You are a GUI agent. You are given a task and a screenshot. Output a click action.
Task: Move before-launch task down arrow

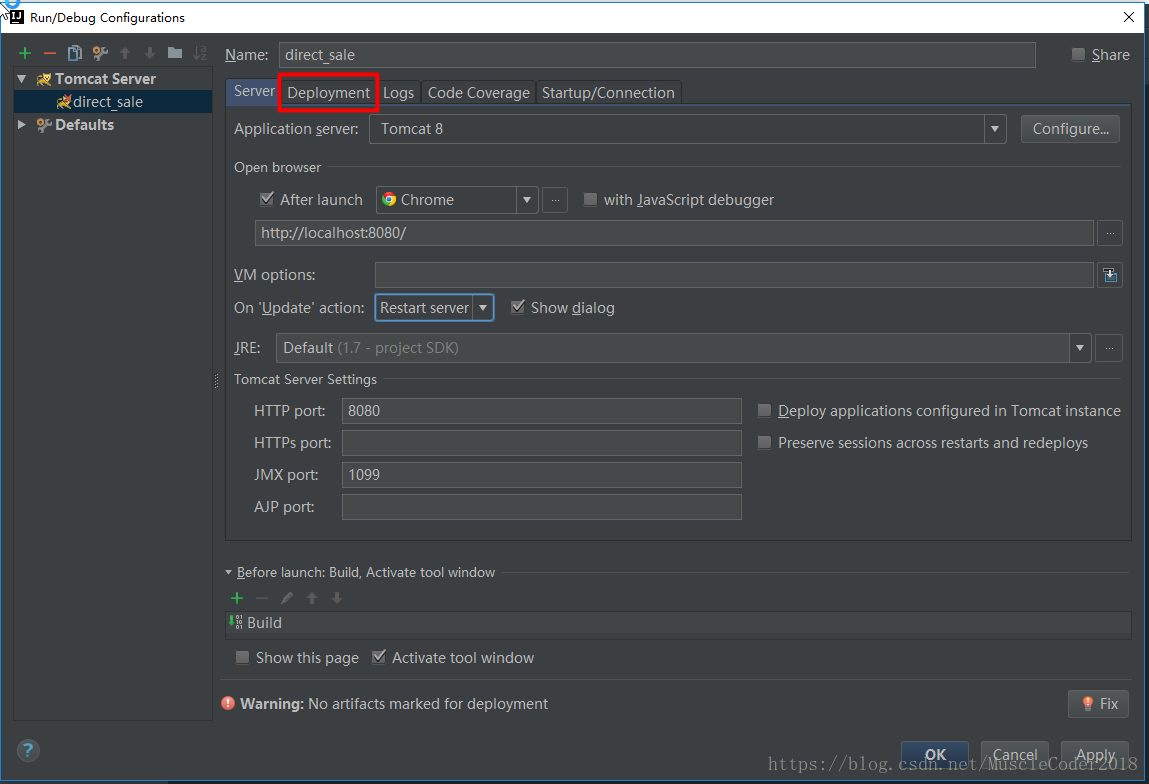point(336,599)
